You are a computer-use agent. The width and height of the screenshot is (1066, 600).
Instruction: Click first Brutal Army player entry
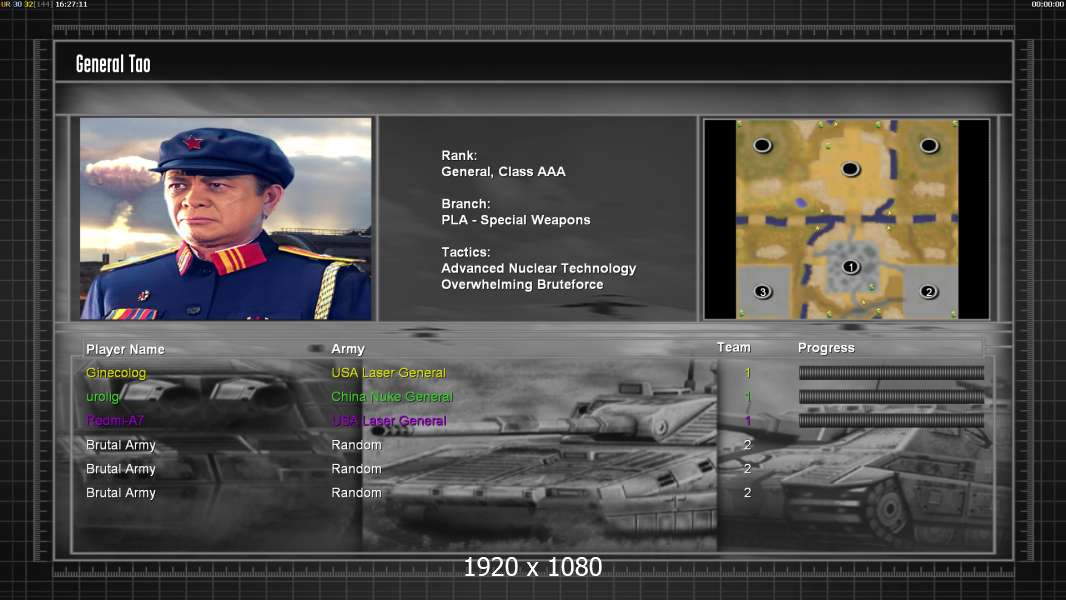120,445
